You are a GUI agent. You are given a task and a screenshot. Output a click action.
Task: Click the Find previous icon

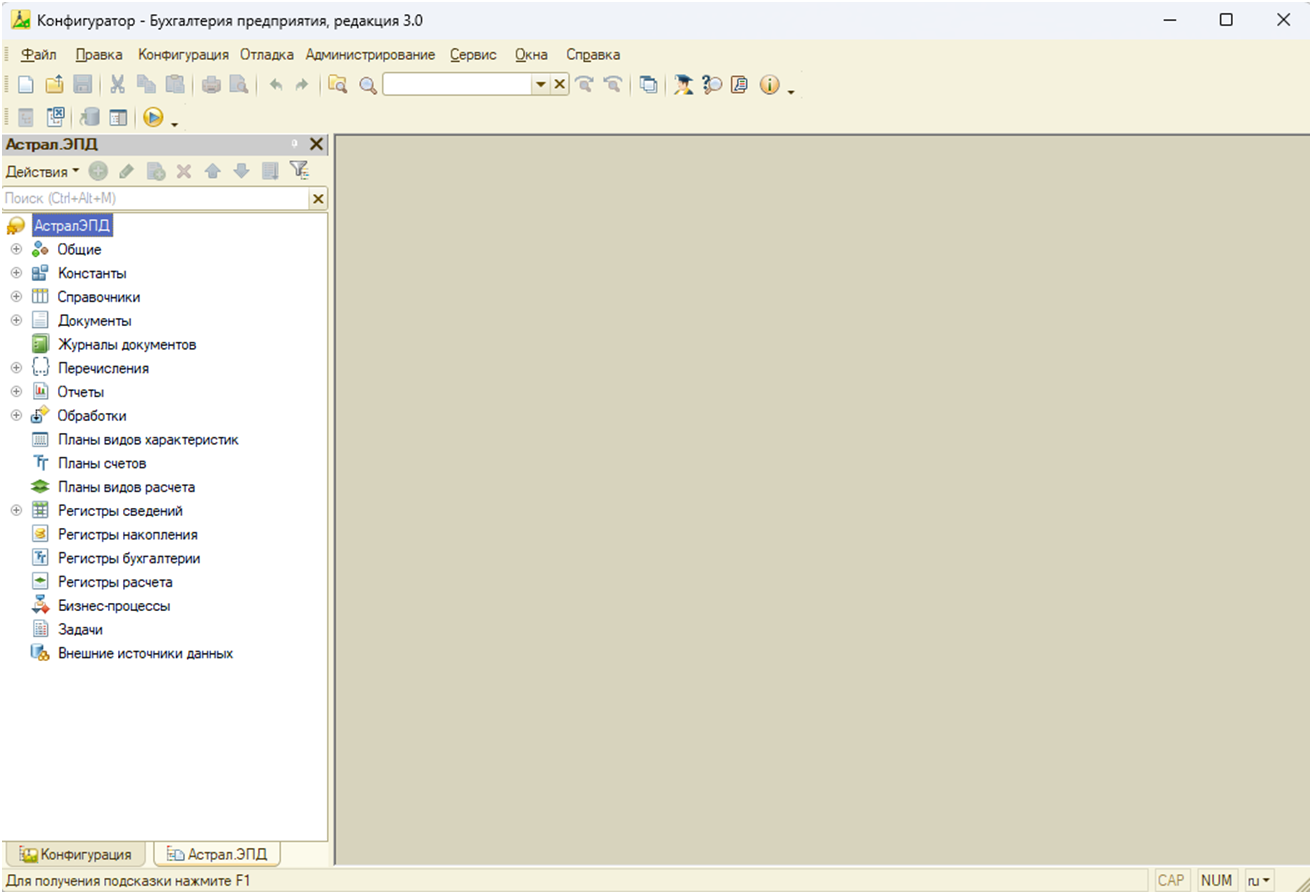click(613, 86)
